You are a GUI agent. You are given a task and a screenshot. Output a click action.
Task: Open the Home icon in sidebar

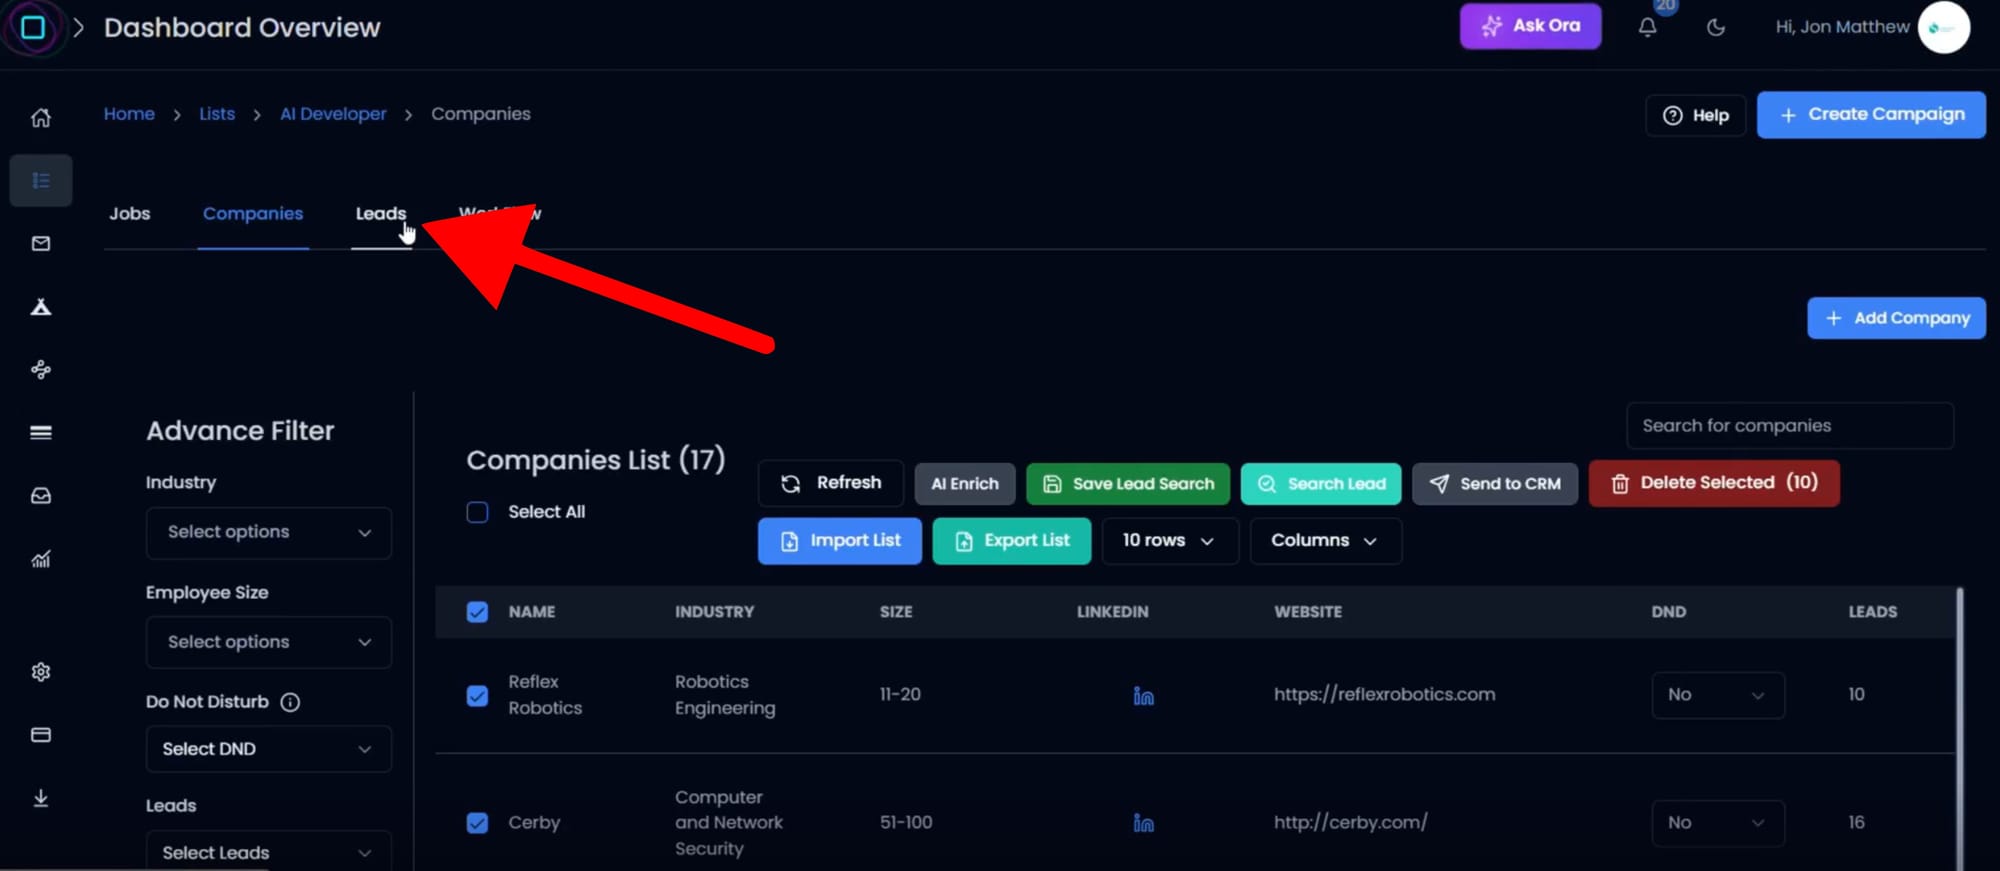pos(41,118)
